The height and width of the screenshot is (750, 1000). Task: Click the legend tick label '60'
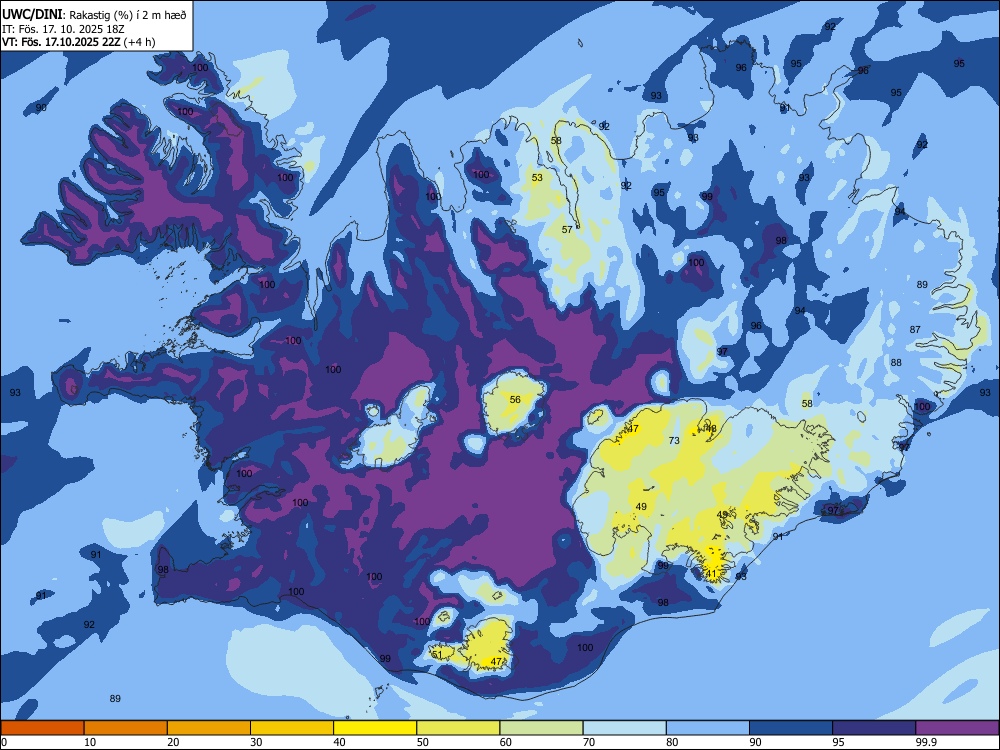point(506,742)
